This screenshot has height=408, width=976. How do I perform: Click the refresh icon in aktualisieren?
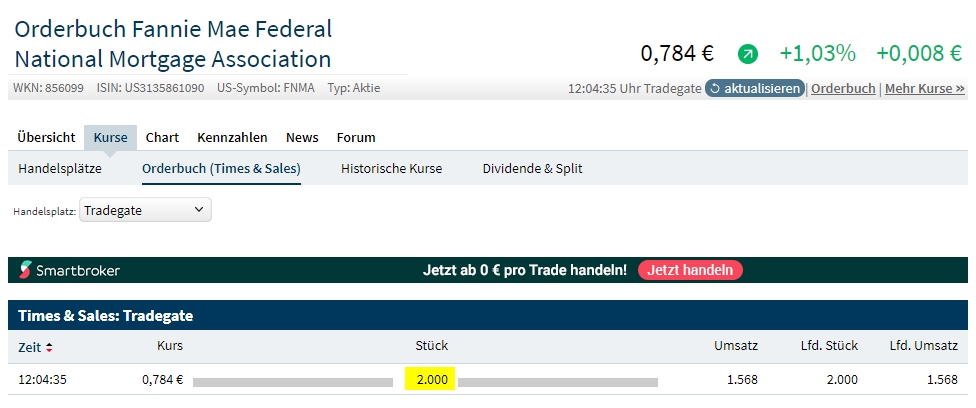(x=715, y=88)
